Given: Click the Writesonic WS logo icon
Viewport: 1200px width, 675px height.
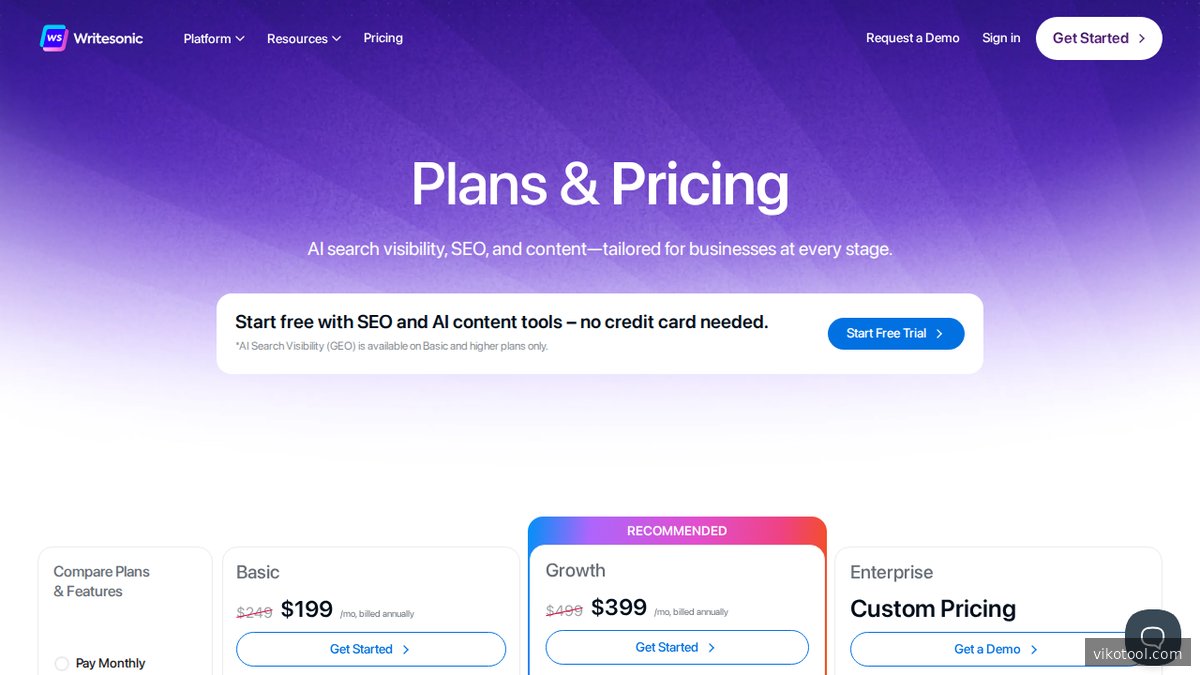Looking at the screenshot, I should coord(54,38).
